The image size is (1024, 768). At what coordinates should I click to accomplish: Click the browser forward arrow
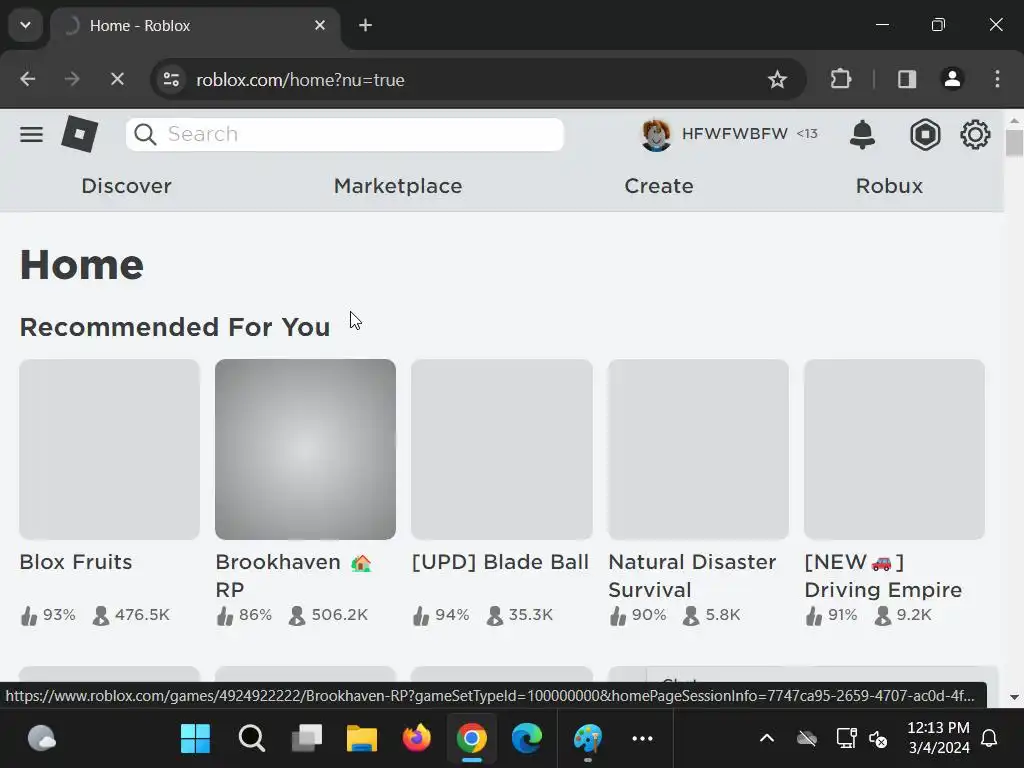72,80
